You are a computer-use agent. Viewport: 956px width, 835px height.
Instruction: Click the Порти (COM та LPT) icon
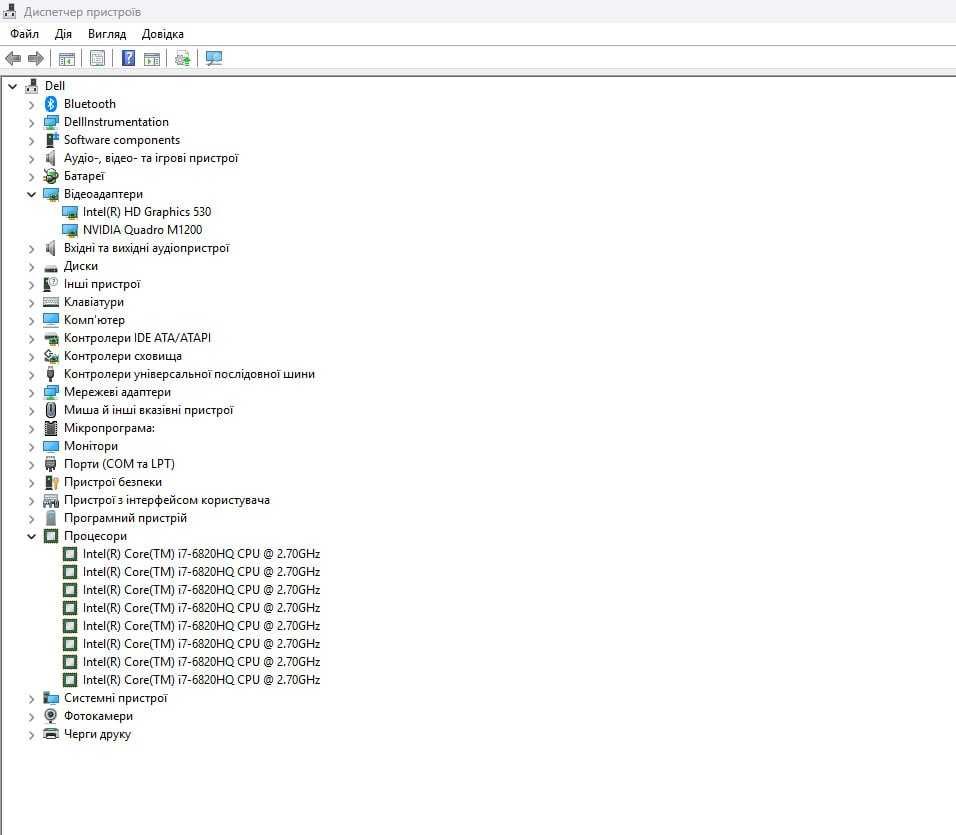point(51,464)
